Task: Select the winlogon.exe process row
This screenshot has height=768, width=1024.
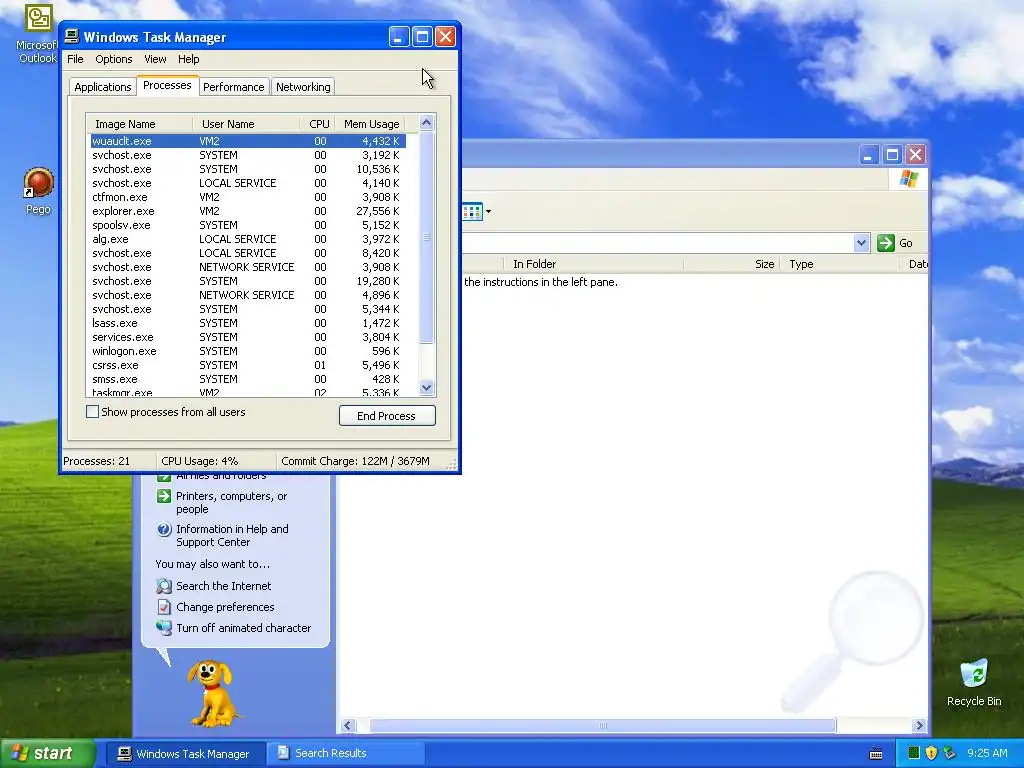Action: pyautogui.click(x=248, y=351)
